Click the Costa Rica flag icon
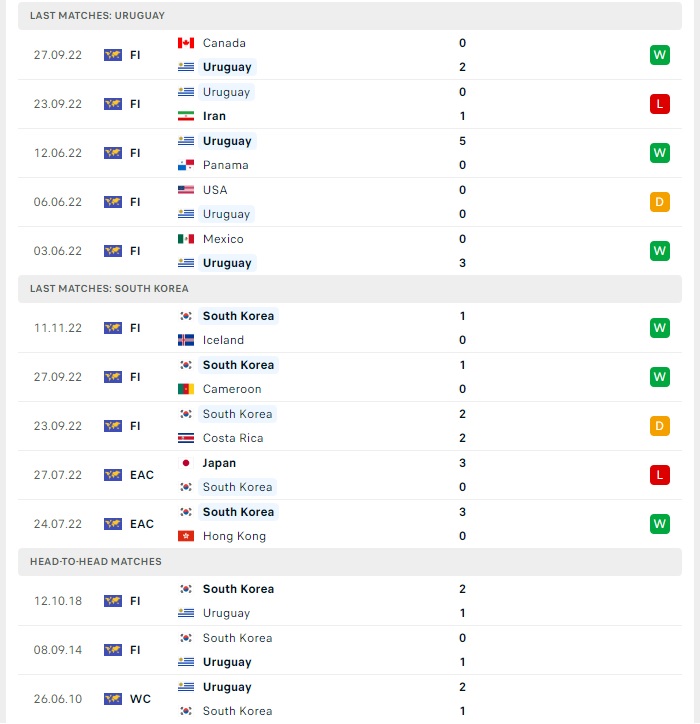 point(186,438)
